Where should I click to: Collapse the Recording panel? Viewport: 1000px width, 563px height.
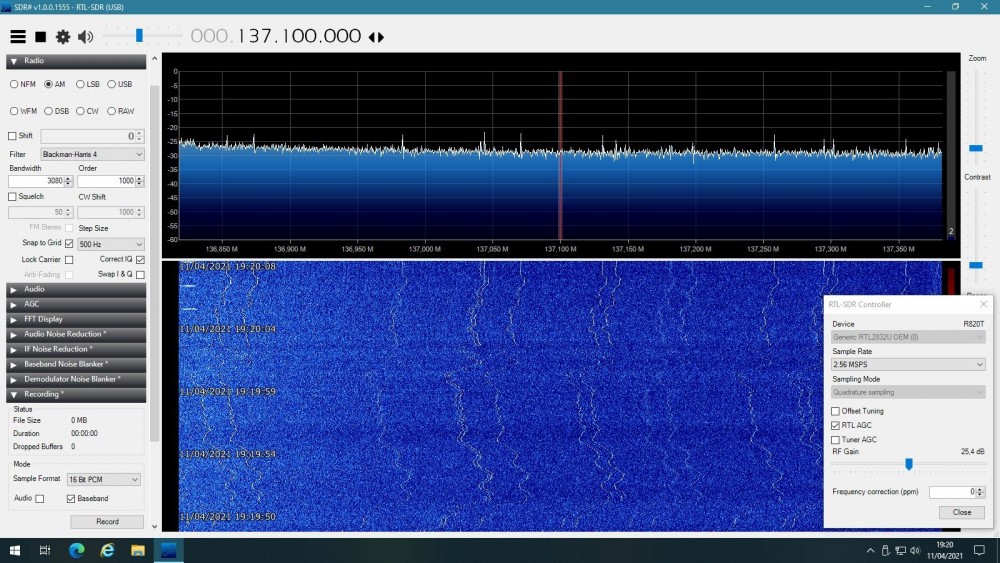[x=76, y=394]
